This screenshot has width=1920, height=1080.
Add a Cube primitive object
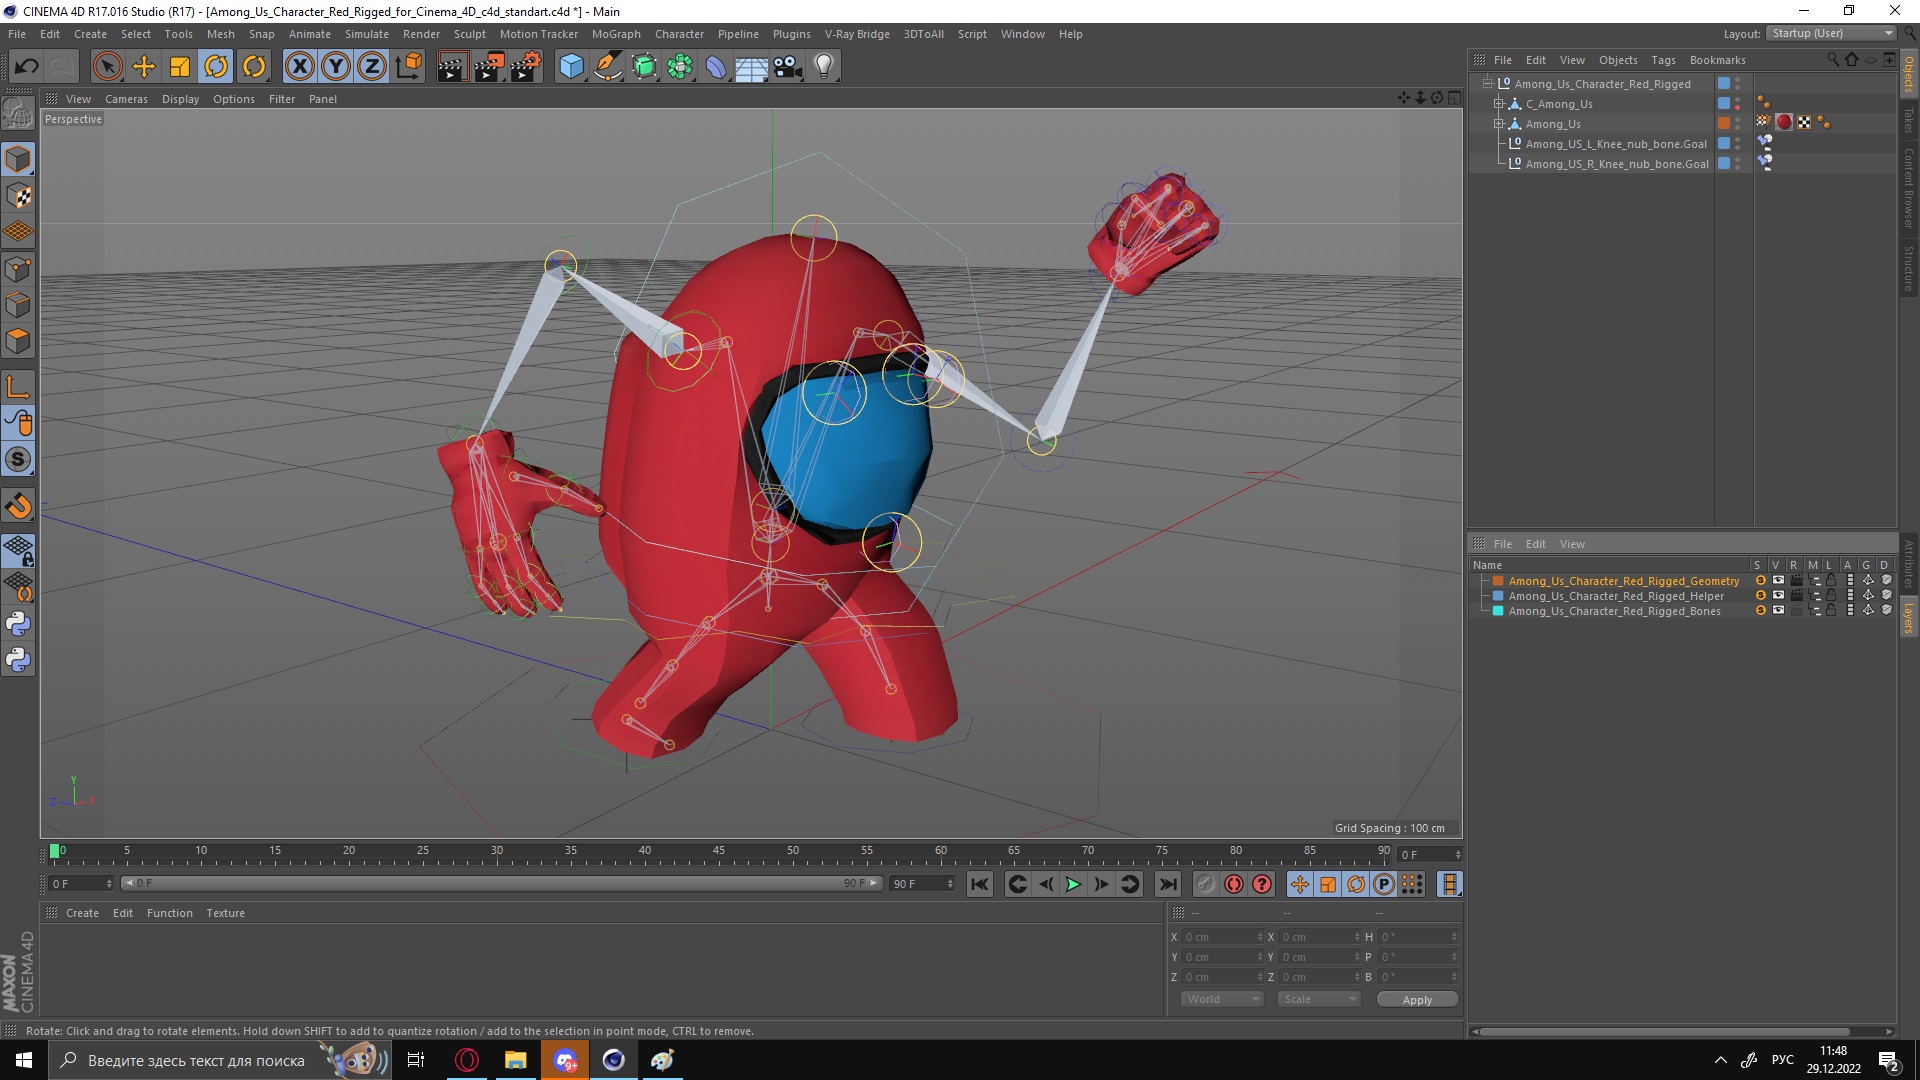tap(571, 67)
